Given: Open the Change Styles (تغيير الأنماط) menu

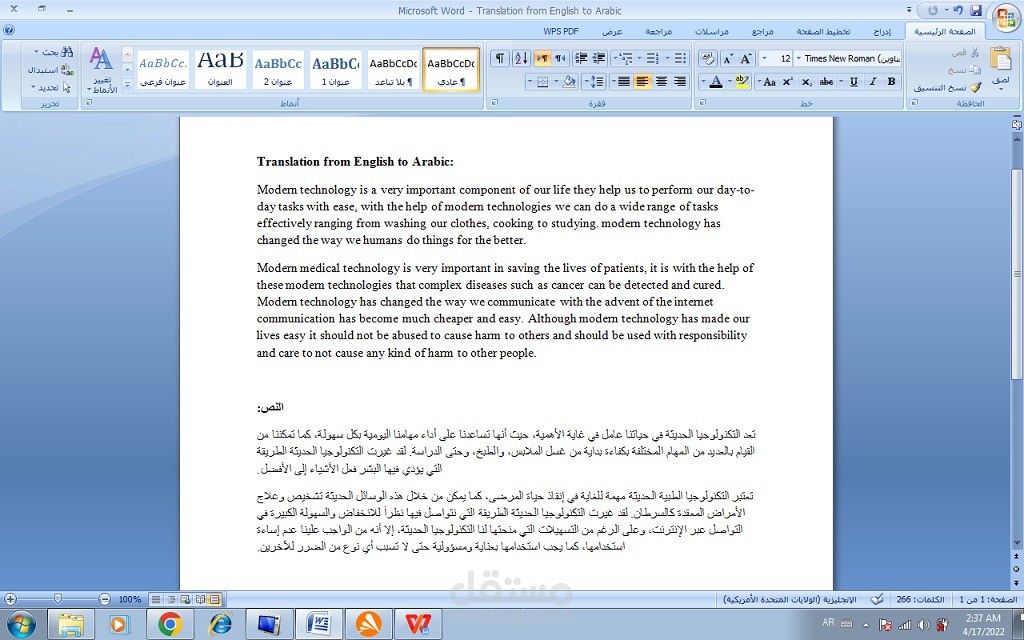Looking at the screenshot, I should coord(102,69).
